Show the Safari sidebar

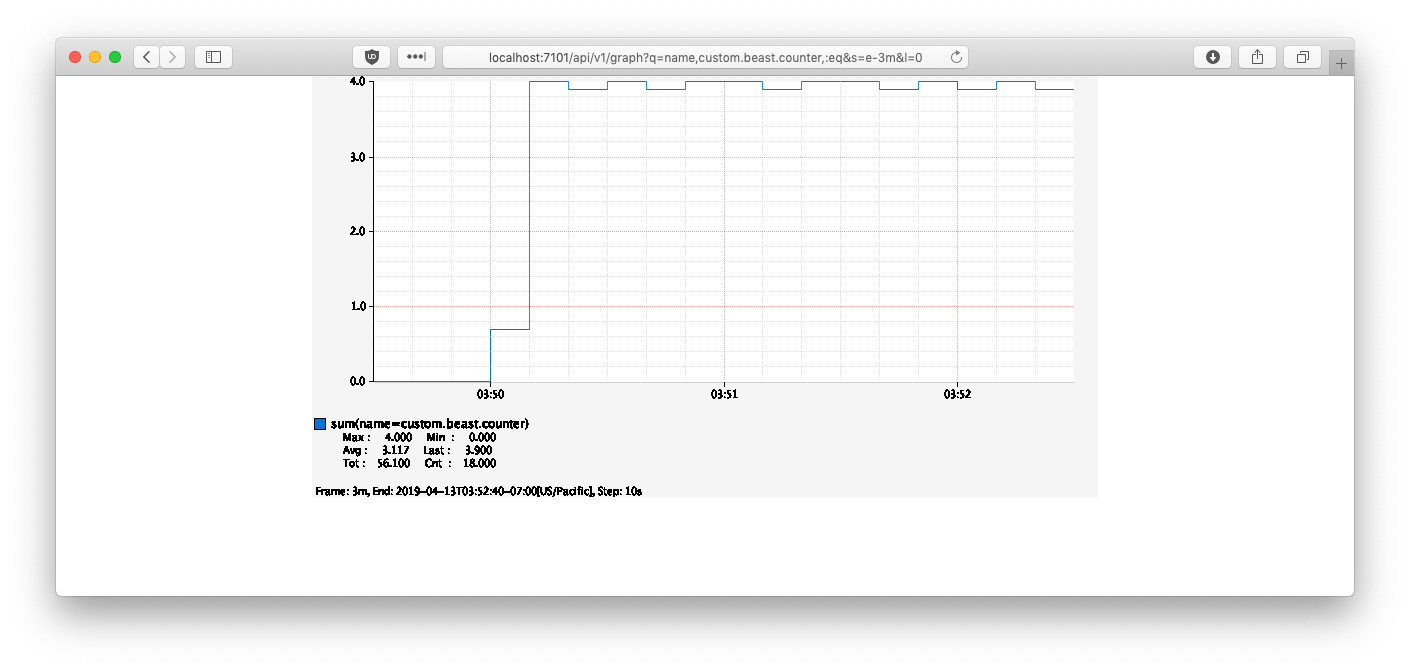pyautogui.click(x=213, y=57)
